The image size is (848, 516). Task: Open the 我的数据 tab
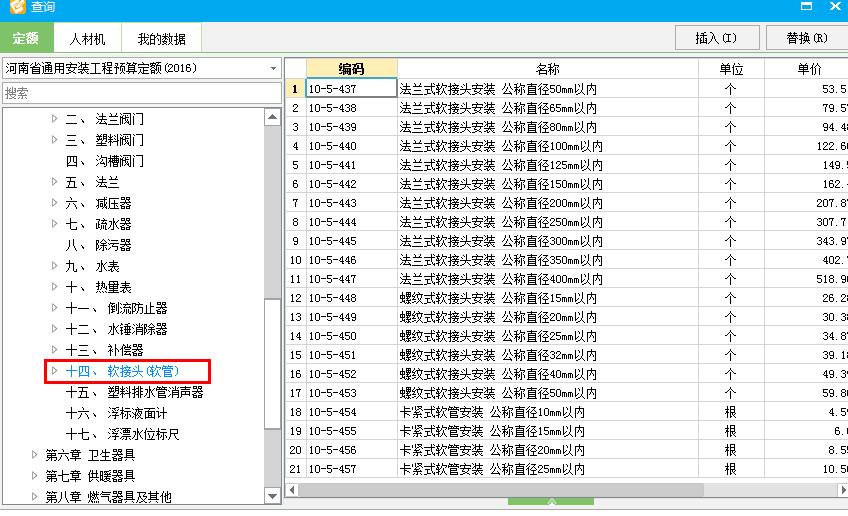click(x=161, y=38)
